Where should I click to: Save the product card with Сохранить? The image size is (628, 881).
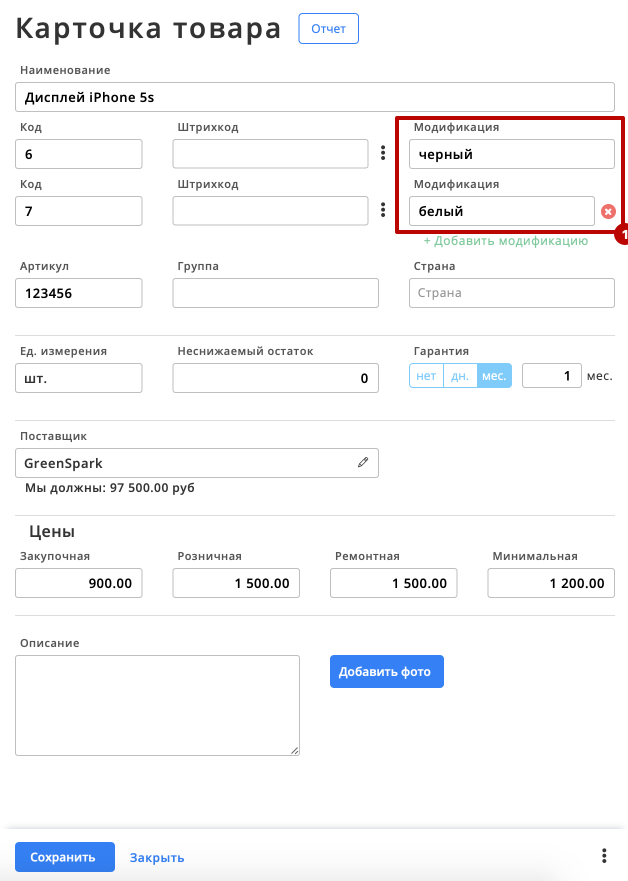pyautogui.click(x=65, y=857)
